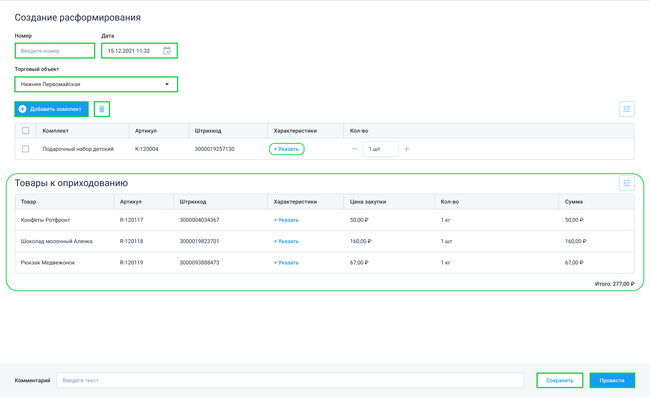Image resolution: width=650 pixels, height=397 pixels.
Task: Click the trash delete icon button
Action: (x=102, y=109)
